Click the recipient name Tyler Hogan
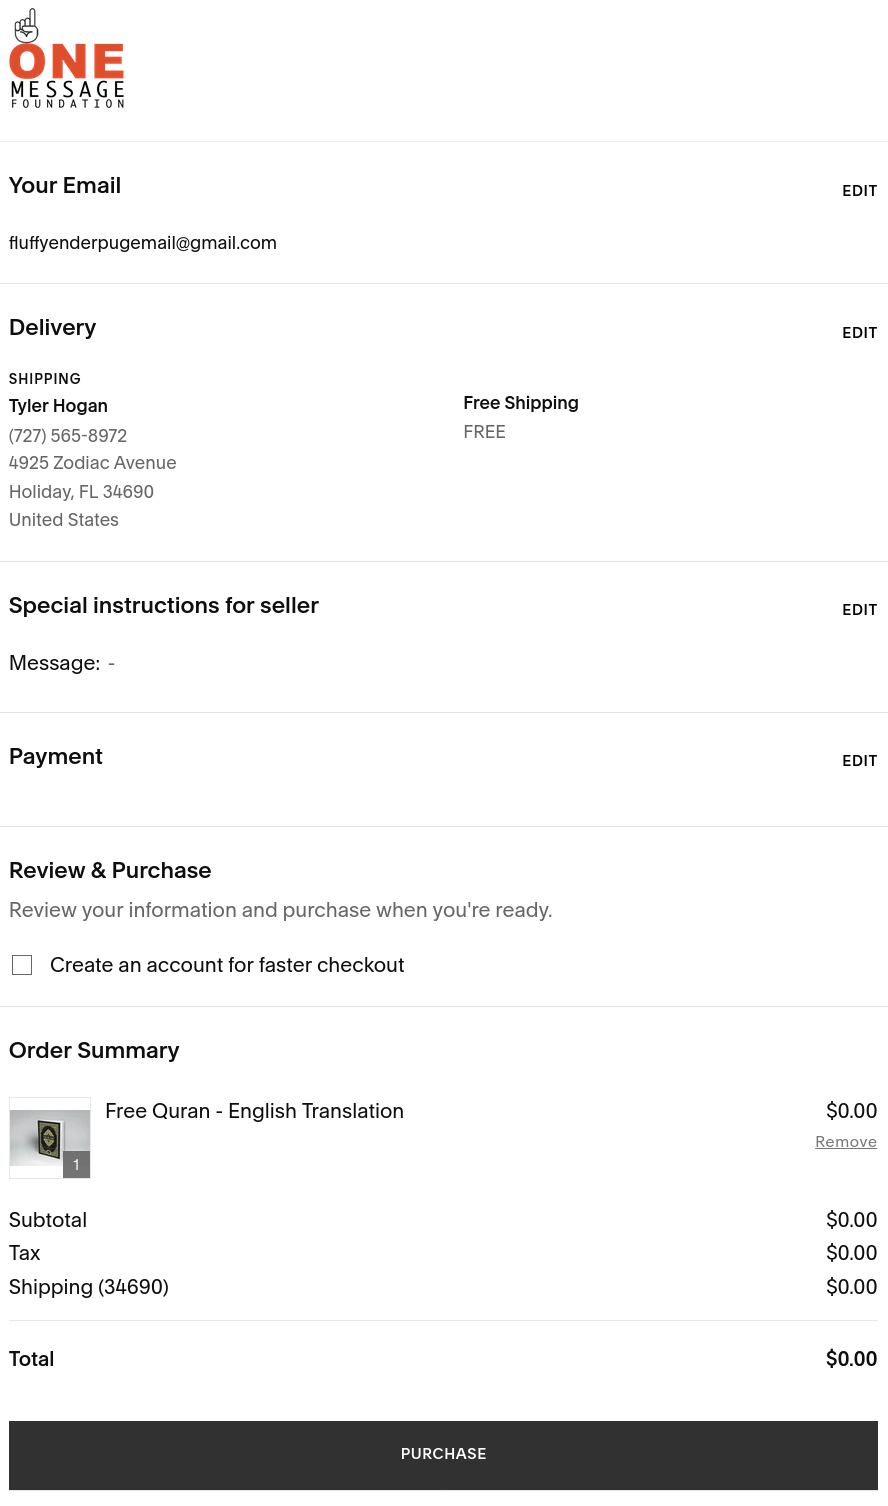 (58, 406)
